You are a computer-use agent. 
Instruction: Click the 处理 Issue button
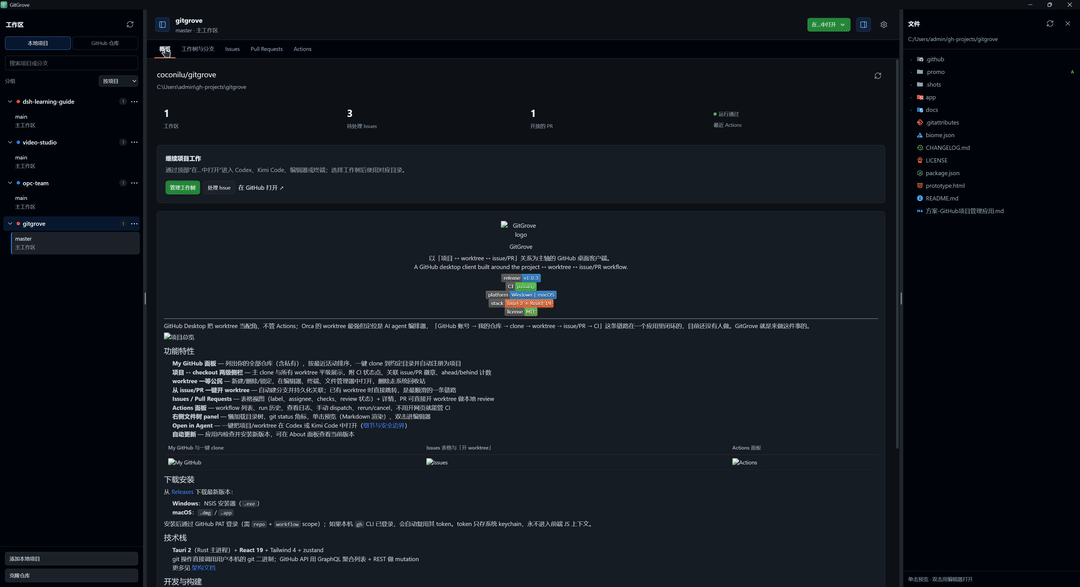pyautogui.click(x=219, y=187)
